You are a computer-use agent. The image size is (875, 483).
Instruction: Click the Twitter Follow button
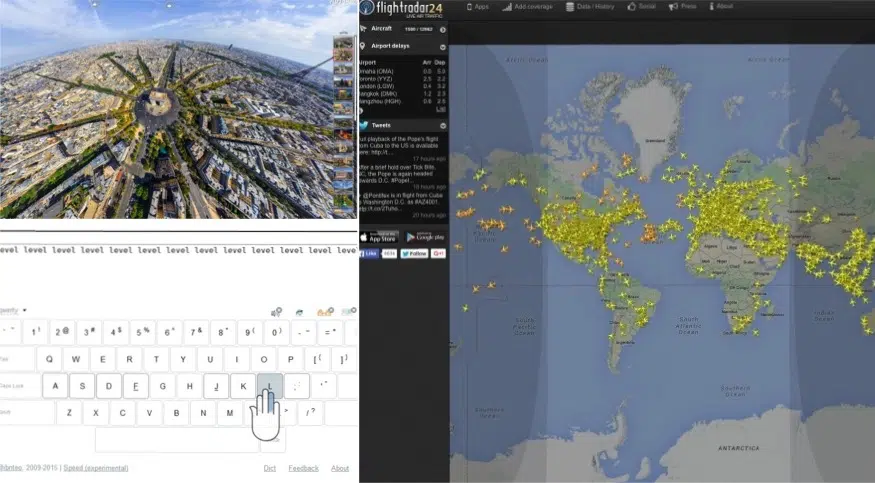coord(414,254)
